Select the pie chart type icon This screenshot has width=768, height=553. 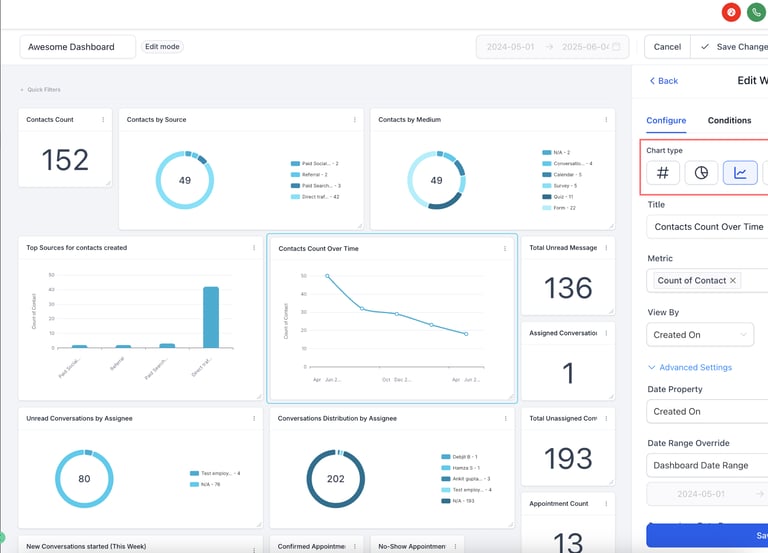pyautogui.click(x=701, y=173)
